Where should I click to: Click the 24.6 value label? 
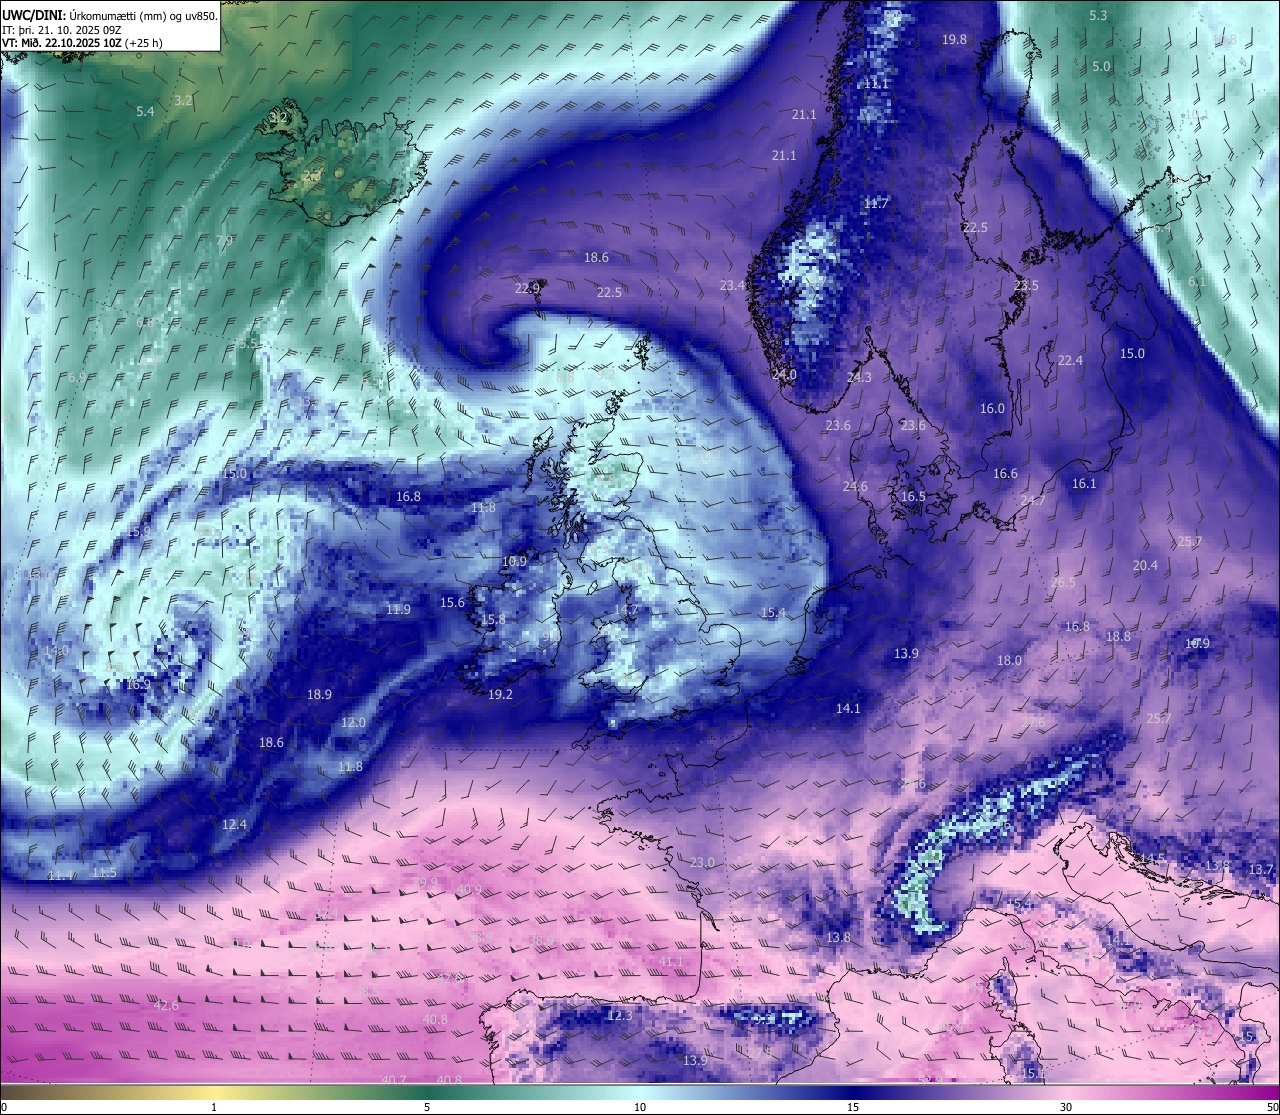[x=855, y=486]
